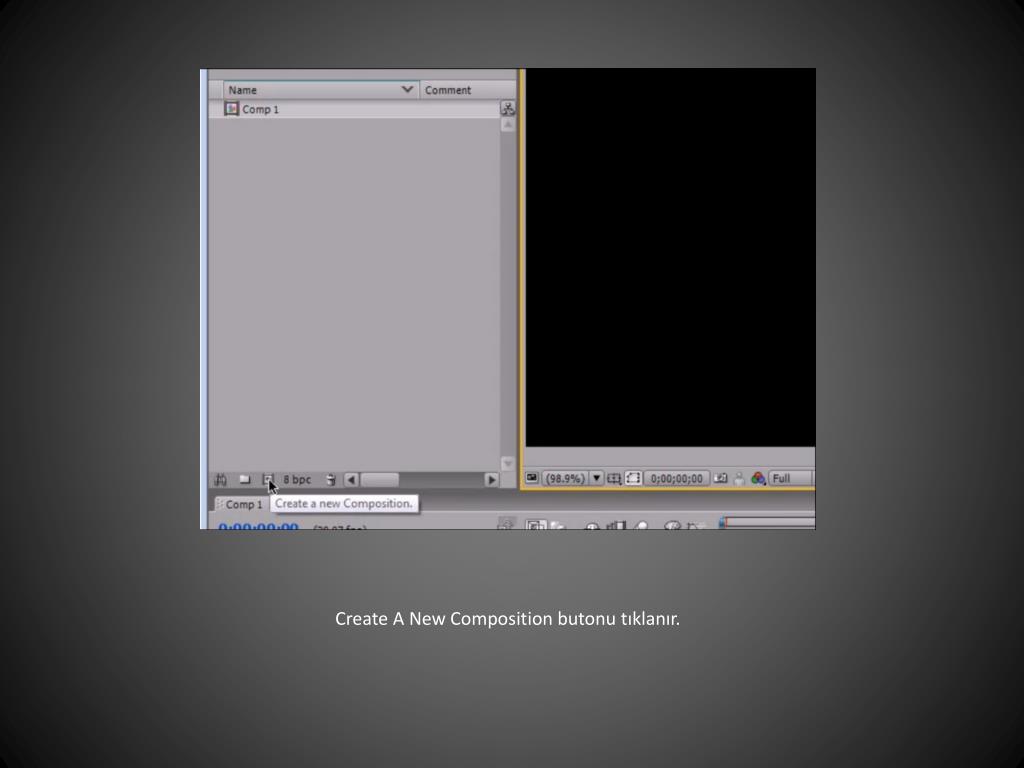Viewport: 1024px width, 768px height.
Task: Click the composition viewer black preview area
Action: 671,257
